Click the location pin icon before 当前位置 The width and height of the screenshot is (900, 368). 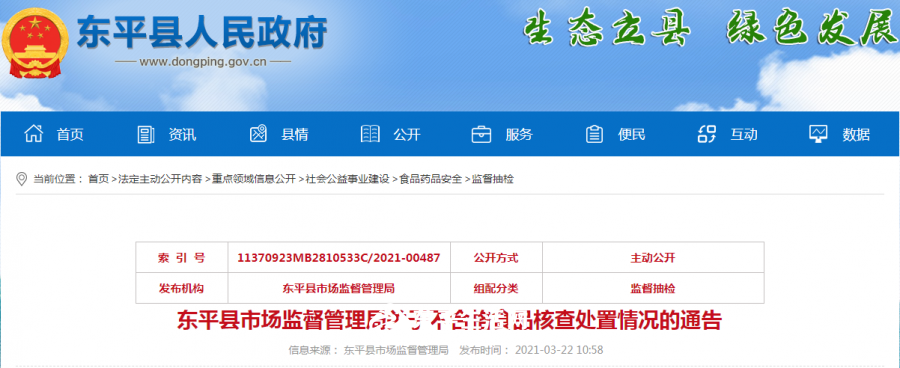tap(21, 179)
